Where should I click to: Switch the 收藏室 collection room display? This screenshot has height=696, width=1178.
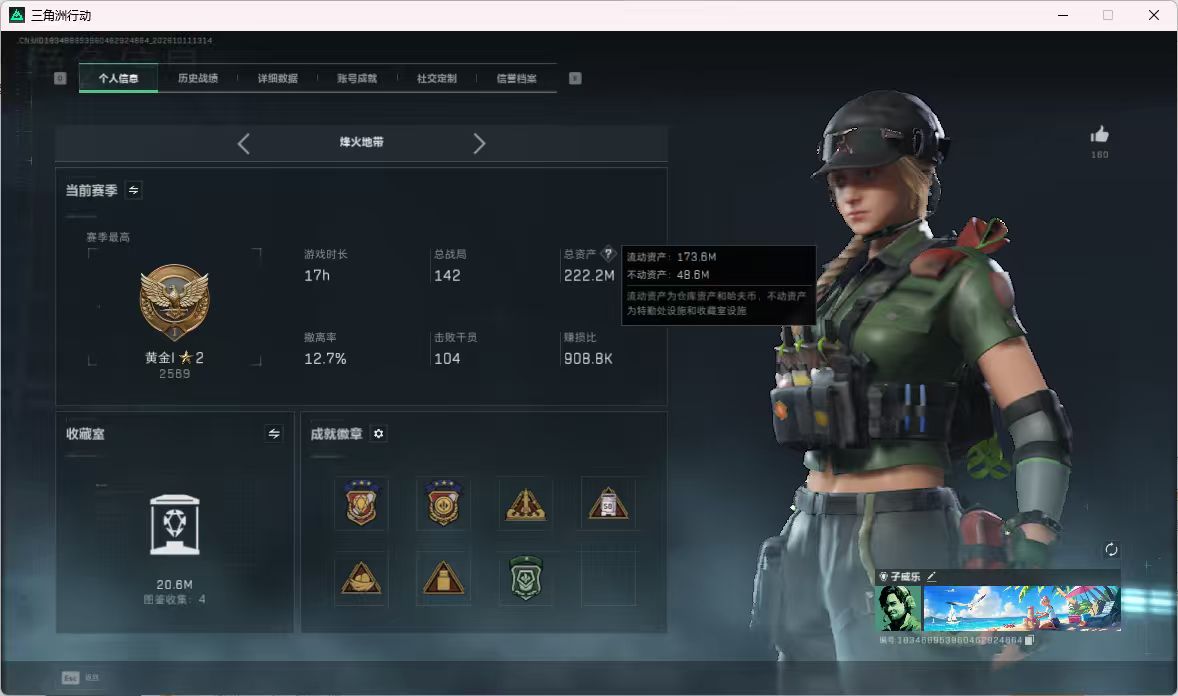coord(274,434)
